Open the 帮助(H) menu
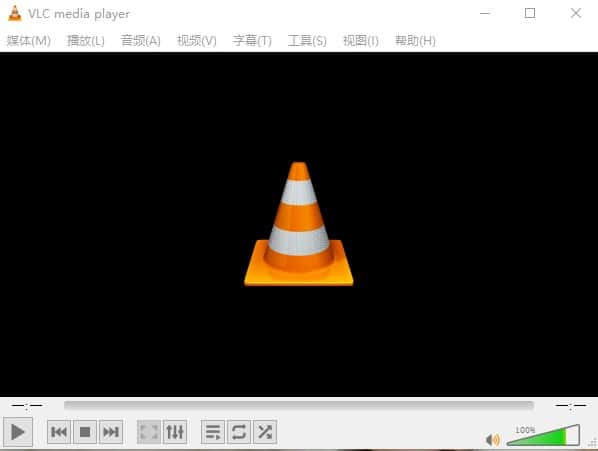 415,40
